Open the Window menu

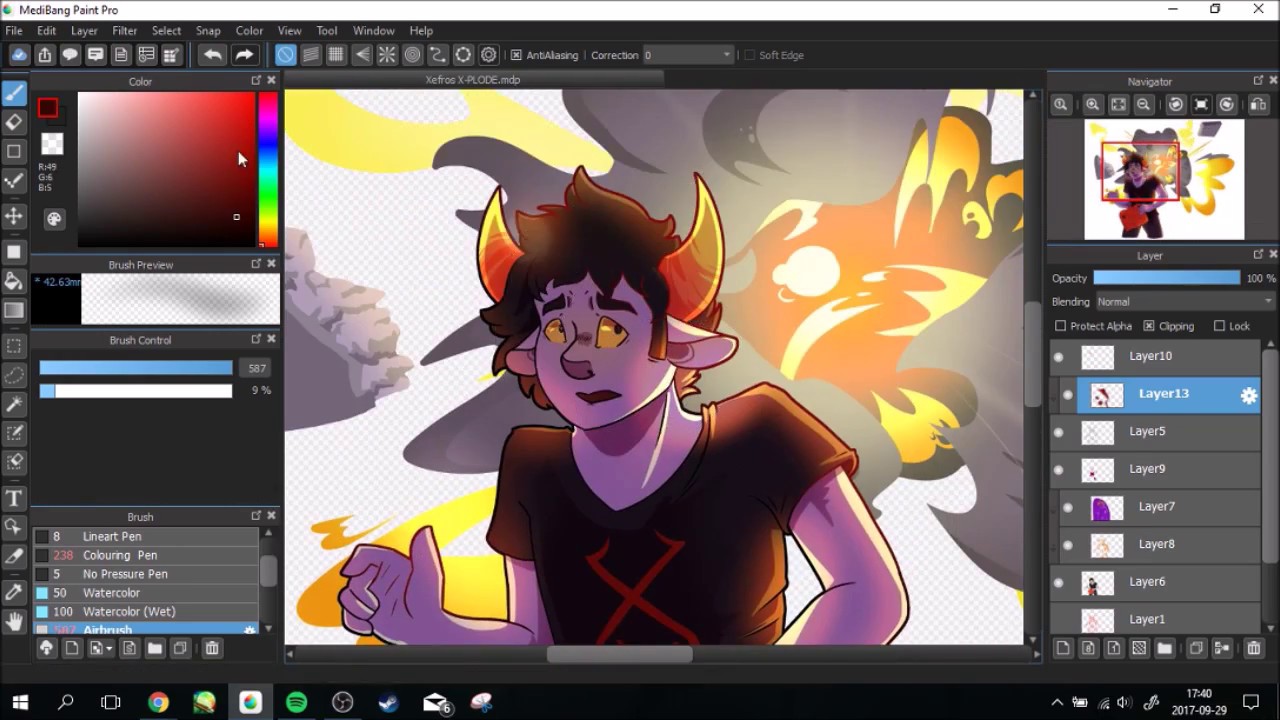(373, 31)
